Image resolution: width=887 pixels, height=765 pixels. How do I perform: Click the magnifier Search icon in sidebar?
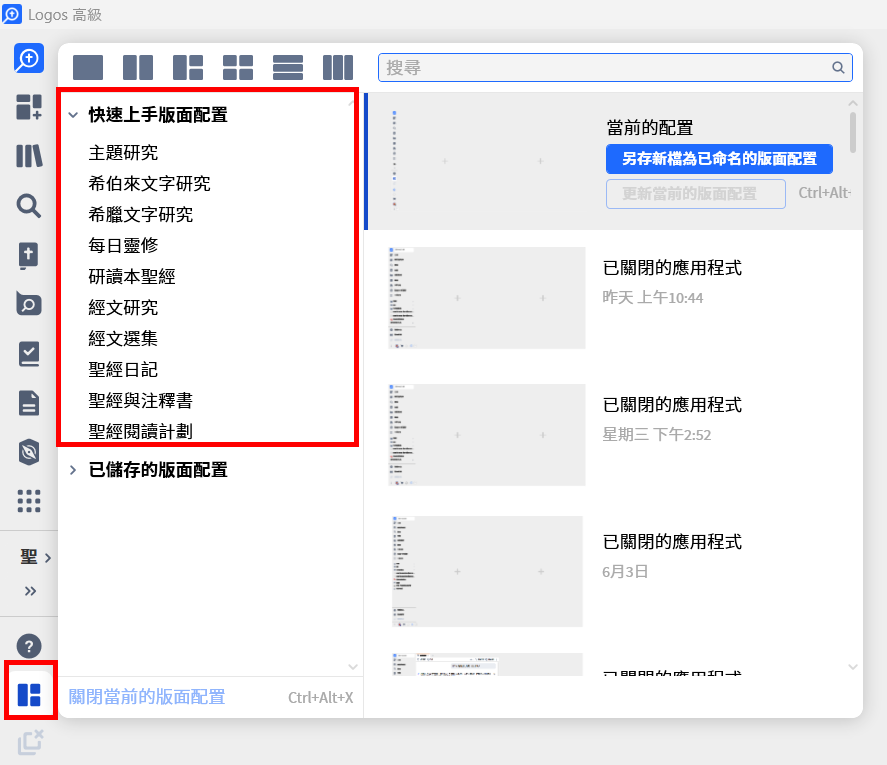pyautogui.click(x=29, y=206)
